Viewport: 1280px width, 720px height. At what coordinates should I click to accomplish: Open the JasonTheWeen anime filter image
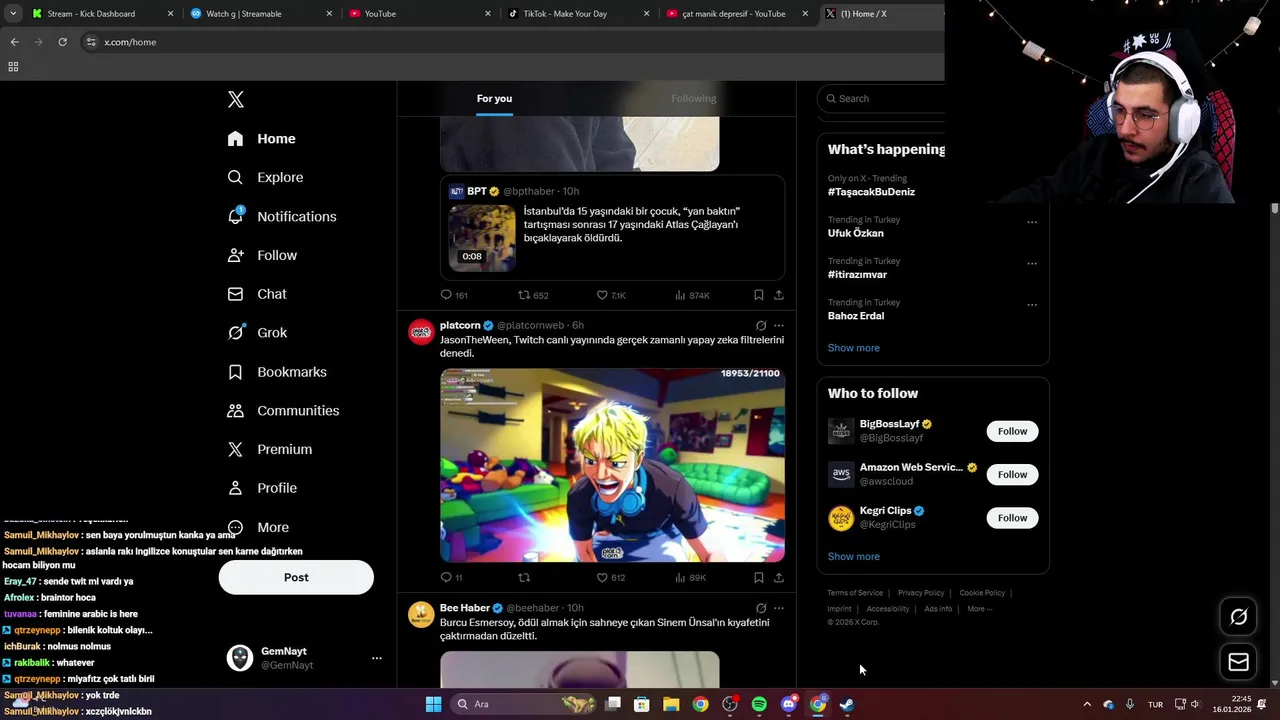pyautogui.click(x=612, y=465)
